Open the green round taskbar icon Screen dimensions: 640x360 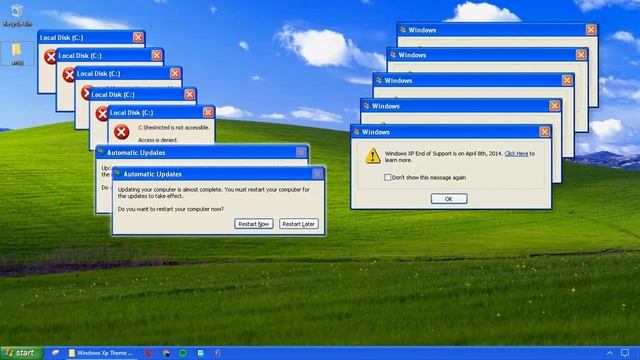[x=183, y=353]
